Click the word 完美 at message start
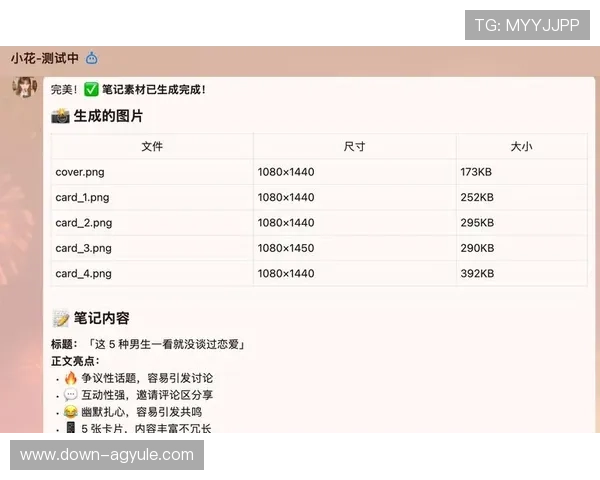Screen dimensions: 600x480 point(62,90)
